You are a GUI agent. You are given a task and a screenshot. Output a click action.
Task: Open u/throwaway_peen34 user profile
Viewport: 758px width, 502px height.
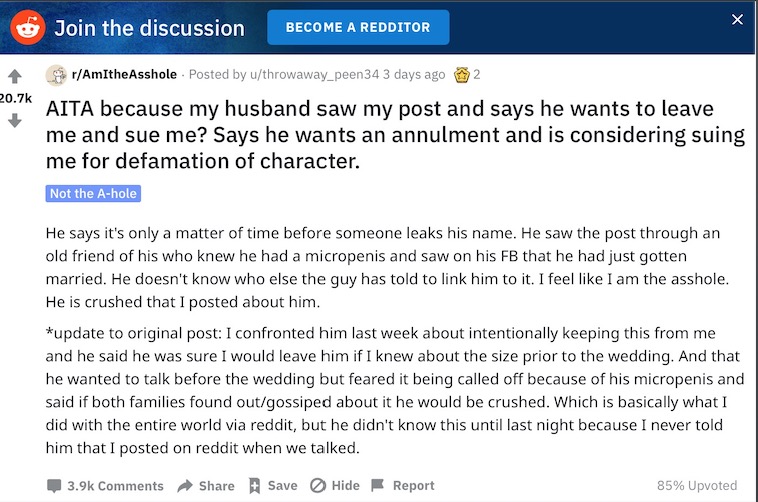pyautogui.click(x=314, y=74)
